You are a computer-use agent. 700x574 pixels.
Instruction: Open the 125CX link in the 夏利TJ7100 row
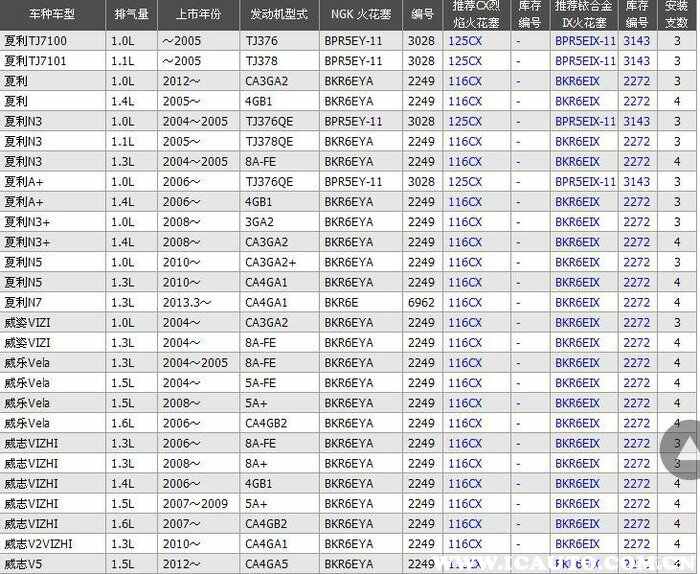tap(465, 41)
